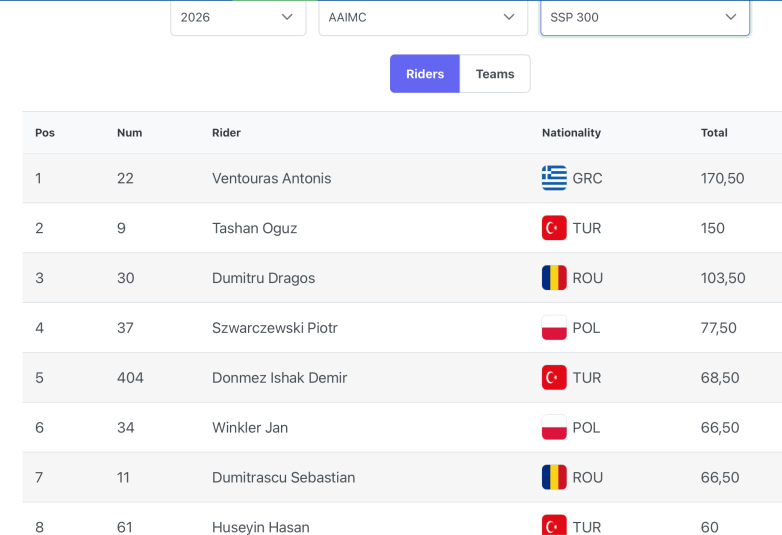
Task: Click the Pos column header
Action: click(x=45, y=133)
